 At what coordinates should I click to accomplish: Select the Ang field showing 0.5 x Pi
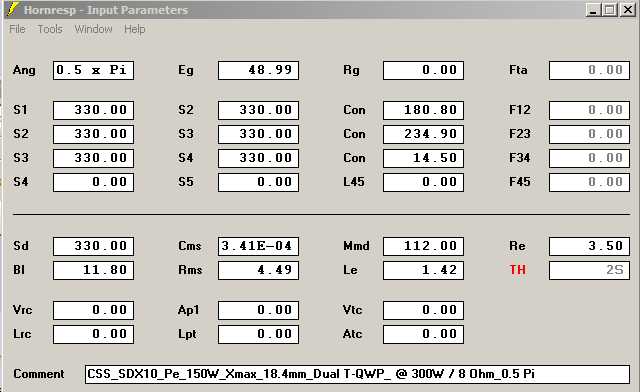93,70
